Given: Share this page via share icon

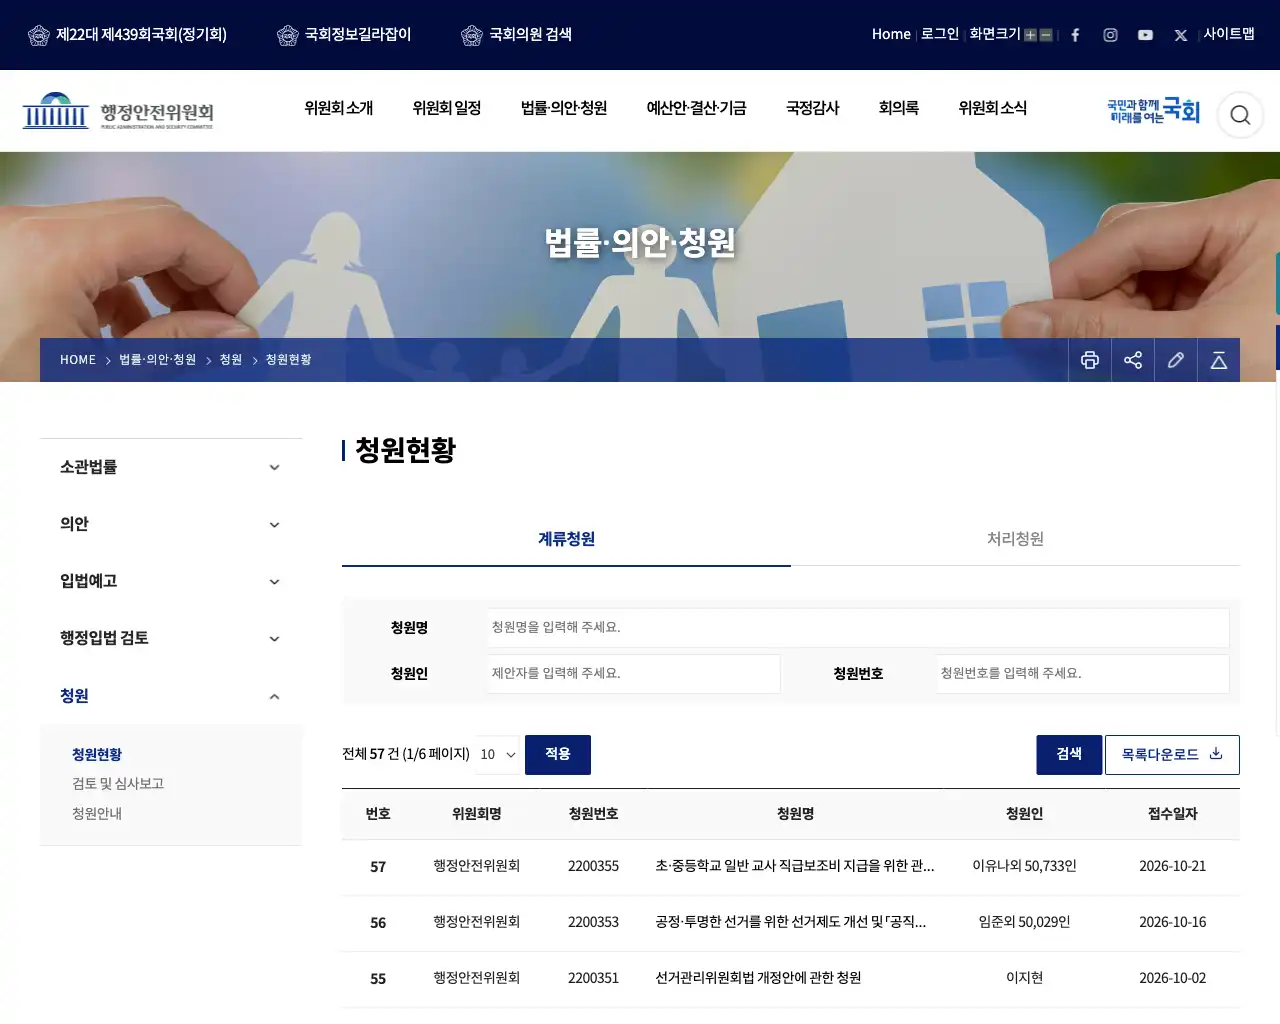Looking at the screenshot, I should (1133, 360).
